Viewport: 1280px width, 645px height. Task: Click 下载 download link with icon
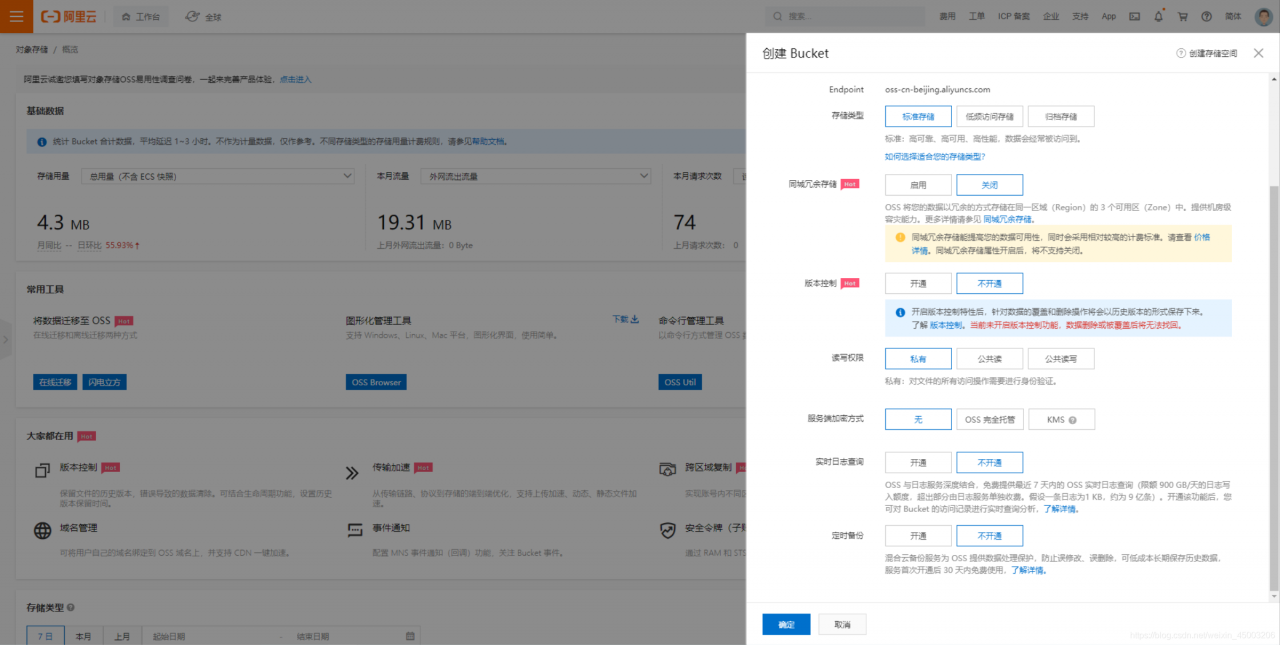click(626, 319)
